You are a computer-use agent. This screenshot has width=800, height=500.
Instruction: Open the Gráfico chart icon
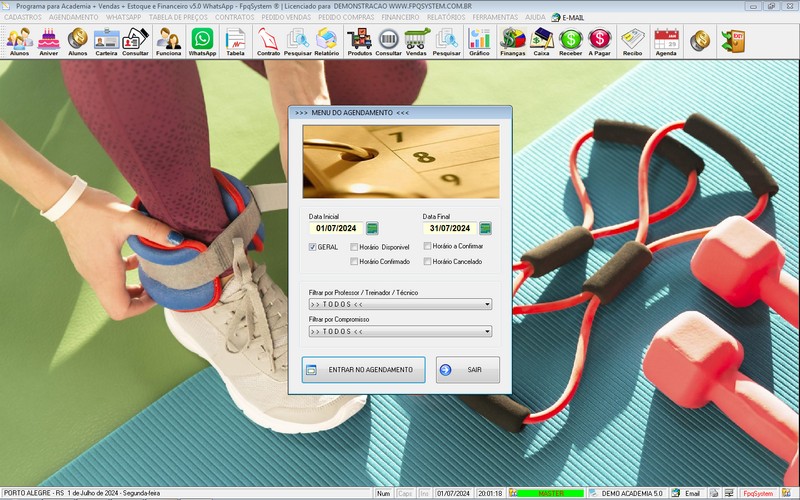click(x=479, y=41)
